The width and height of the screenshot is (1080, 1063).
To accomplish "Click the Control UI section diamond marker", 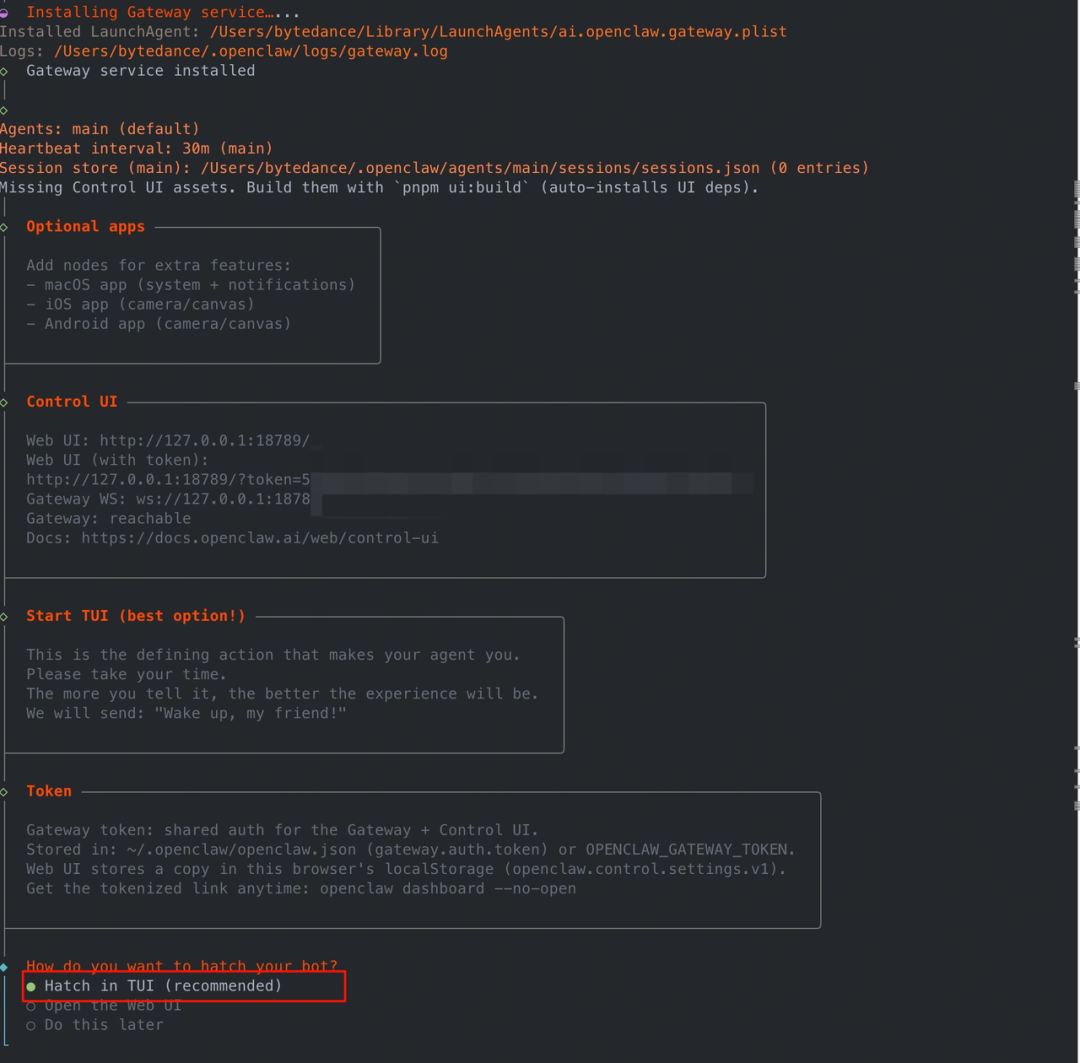I will click(x=5, y=402).
